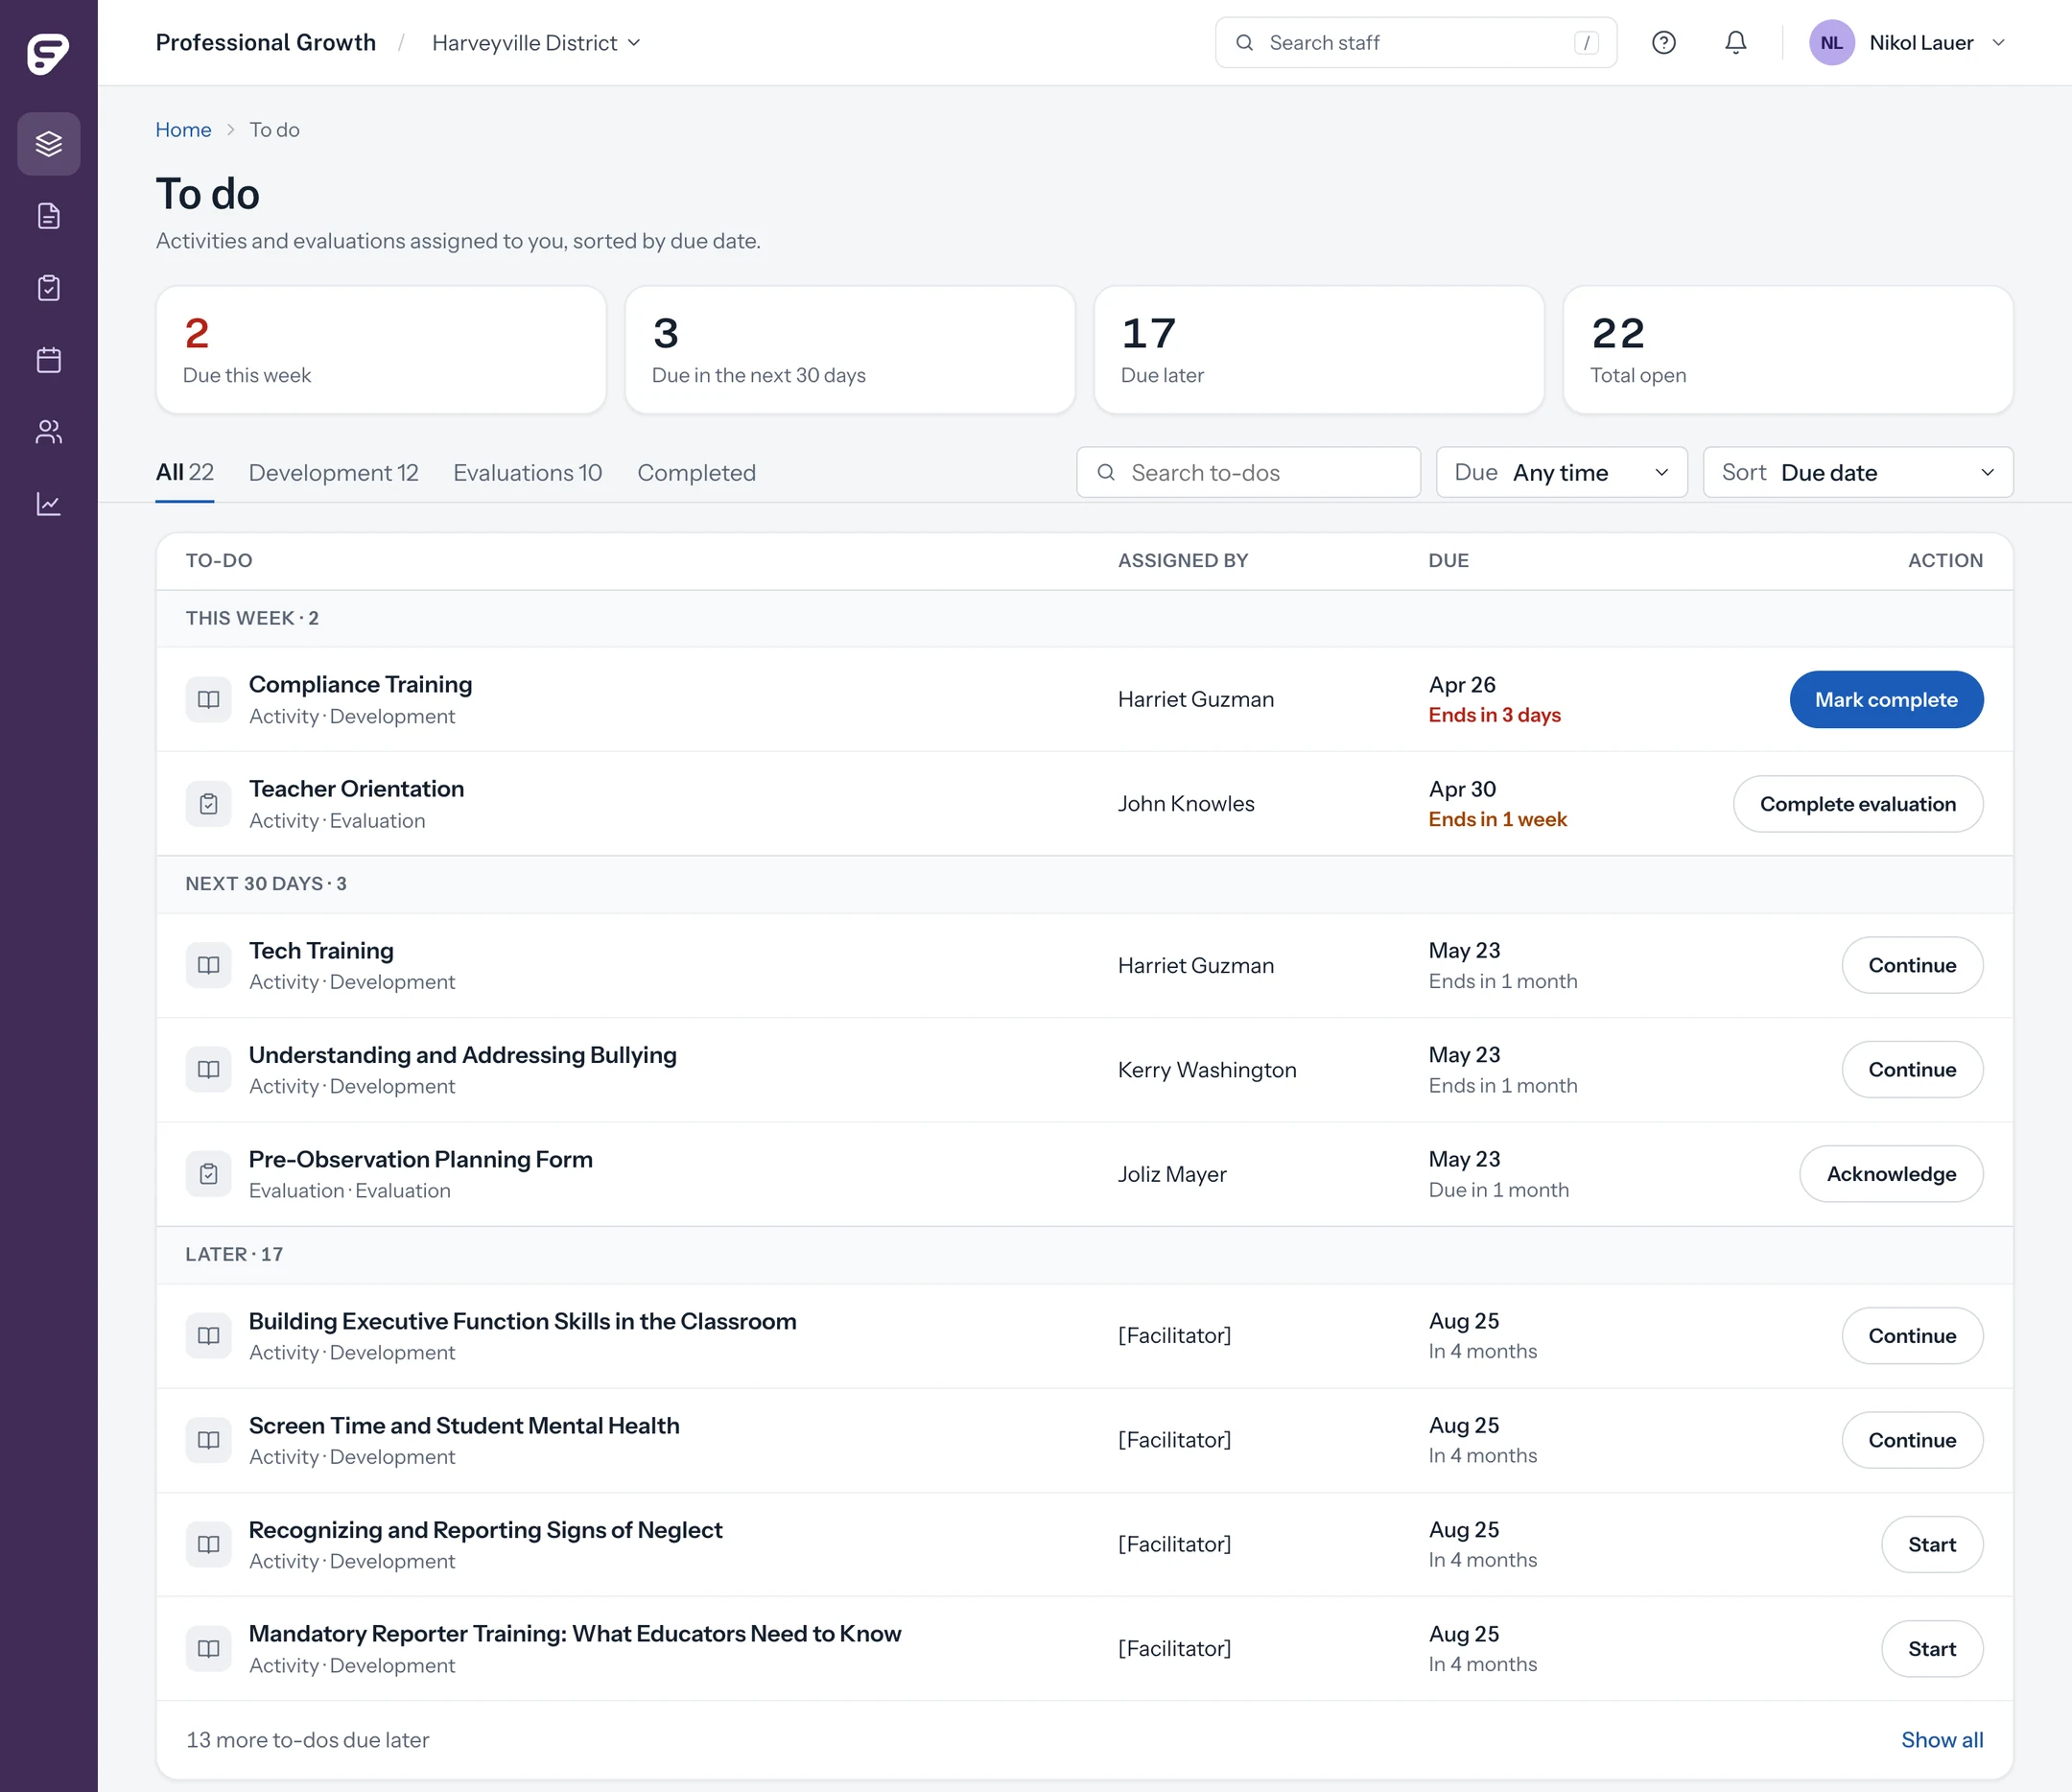Open the Sort Due date dropdown
Image resolution: width=2072 pixels, height=1792 pixels.
pyautogui.click(x=1858, y=472)
